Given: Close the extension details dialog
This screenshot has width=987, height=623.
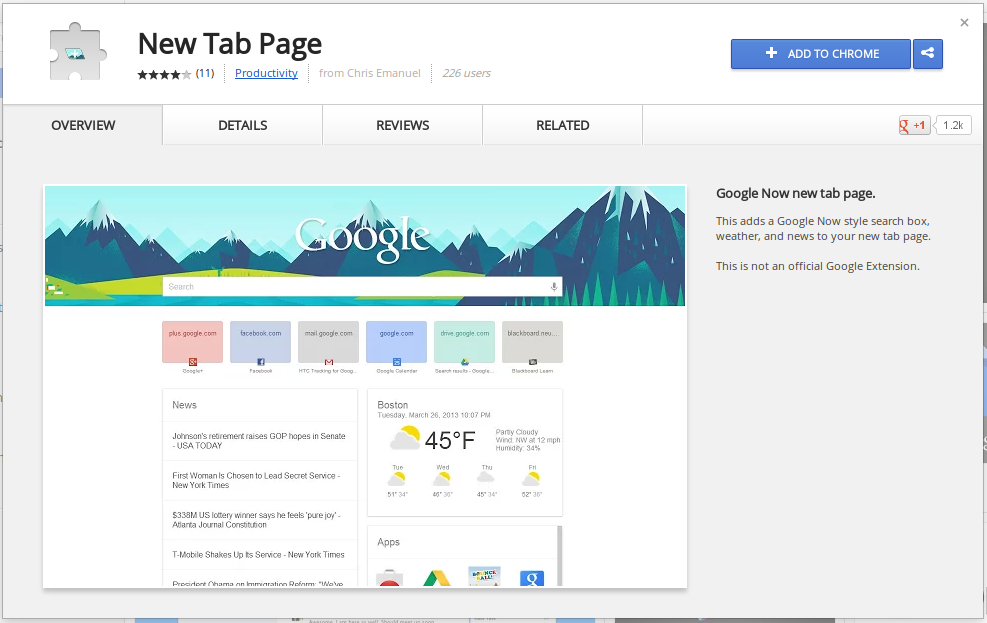Looking at the screenshot, I should pos(964,23).
